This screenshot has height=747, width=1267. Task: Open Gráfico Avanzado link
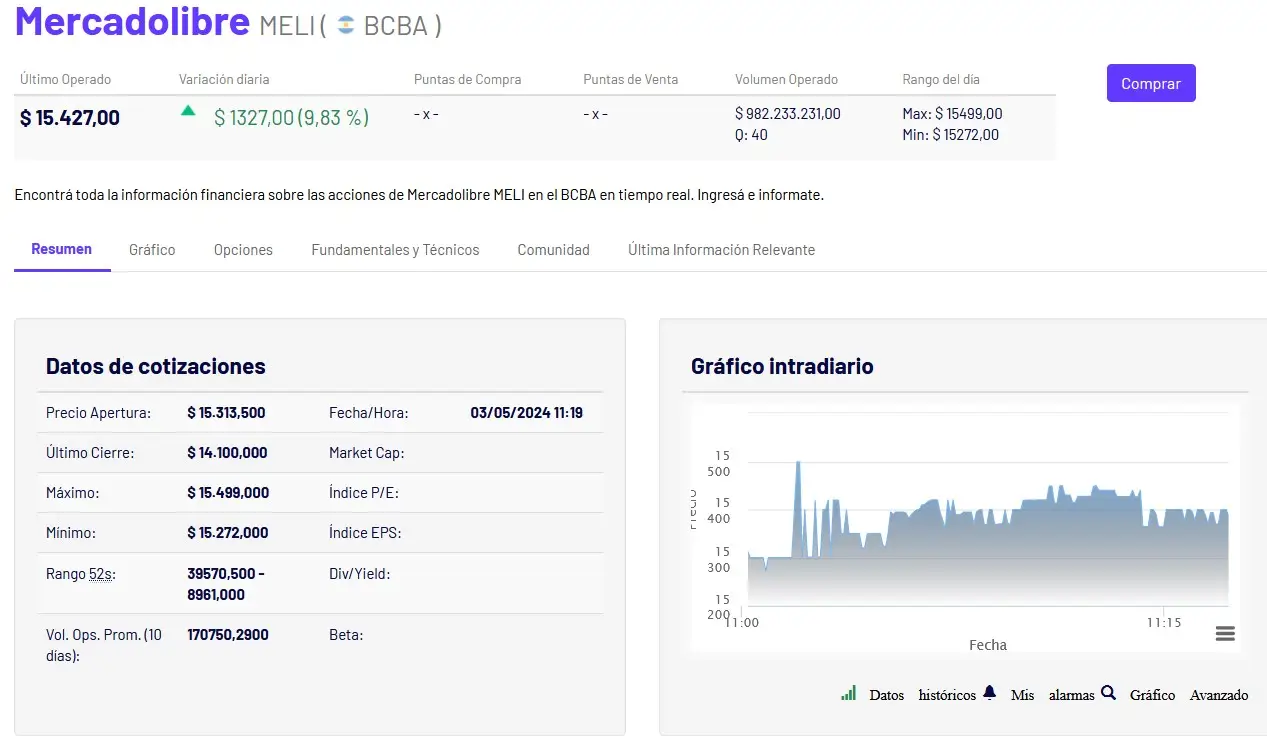[x=1189, y=695]
